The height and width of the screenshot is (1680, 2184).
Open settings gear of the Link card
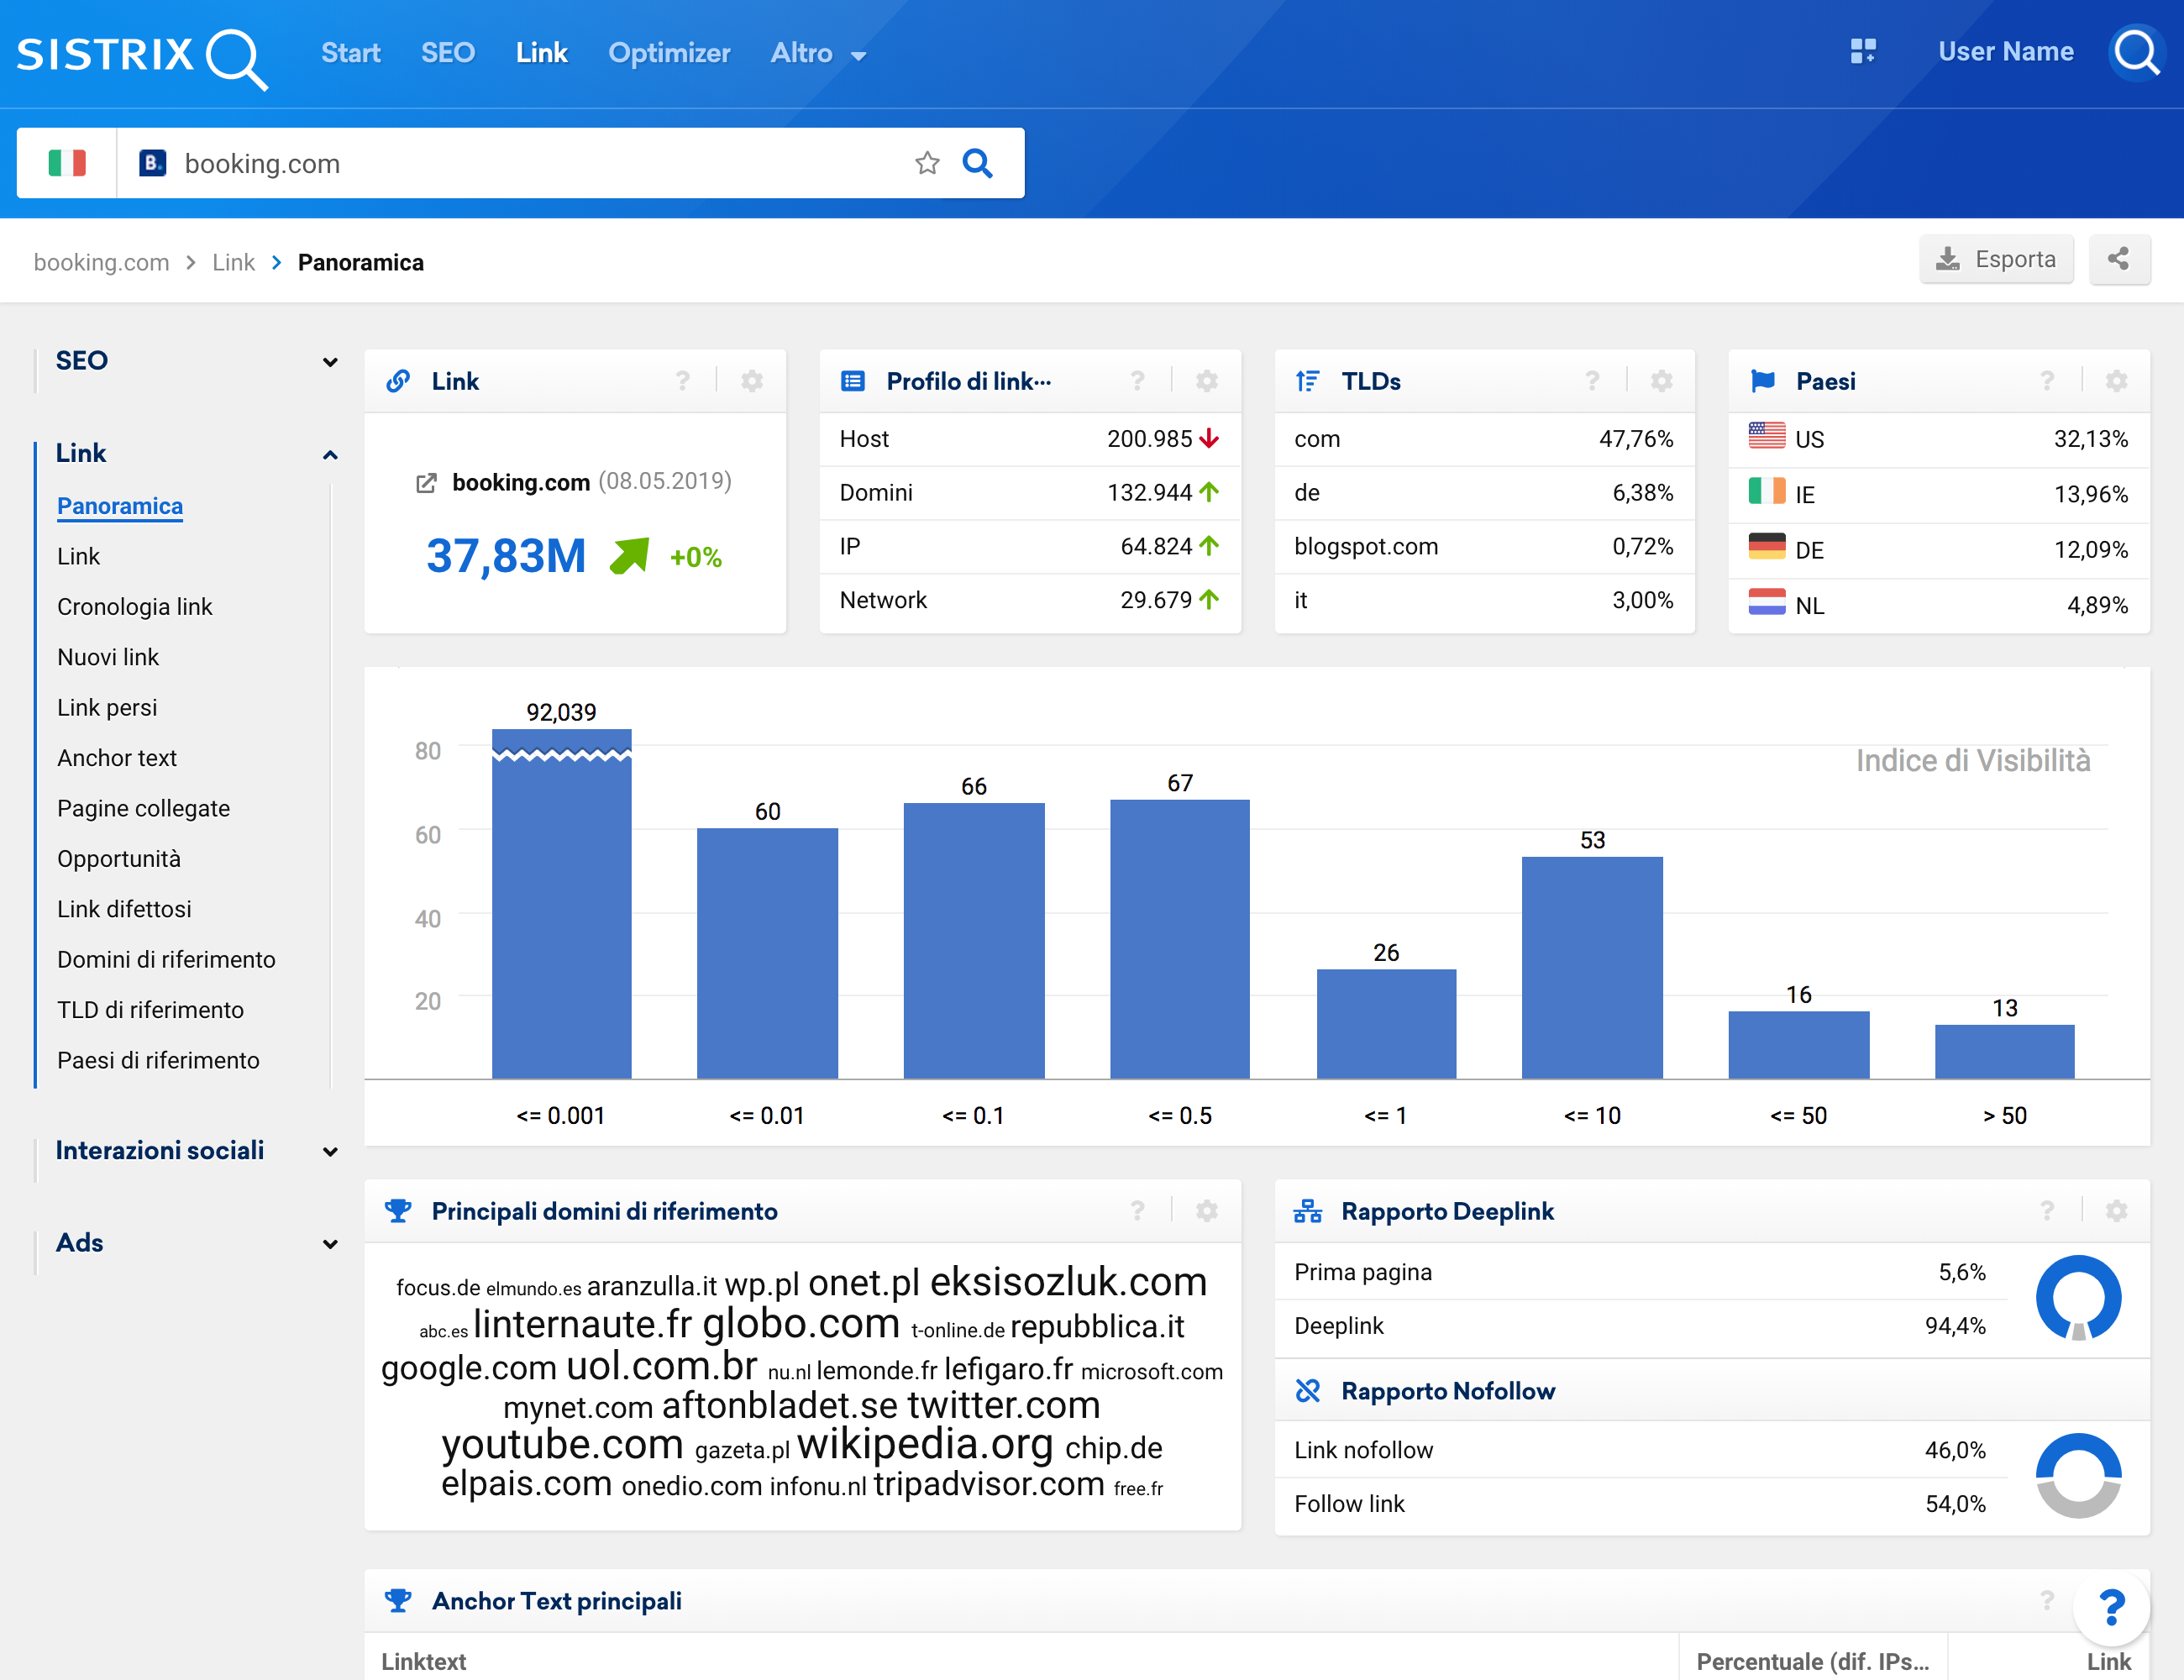click(x=752, y=381)
